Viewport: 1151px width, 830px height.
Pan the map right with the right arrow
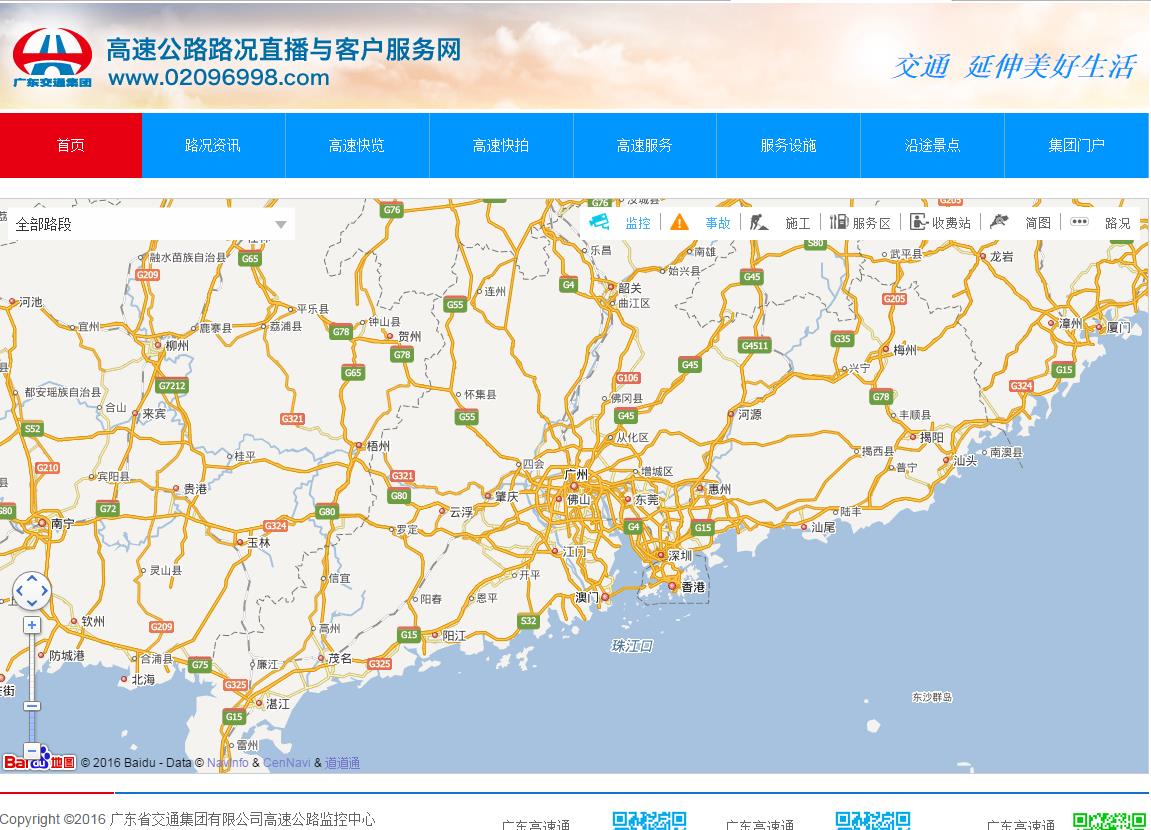(44, 591)
